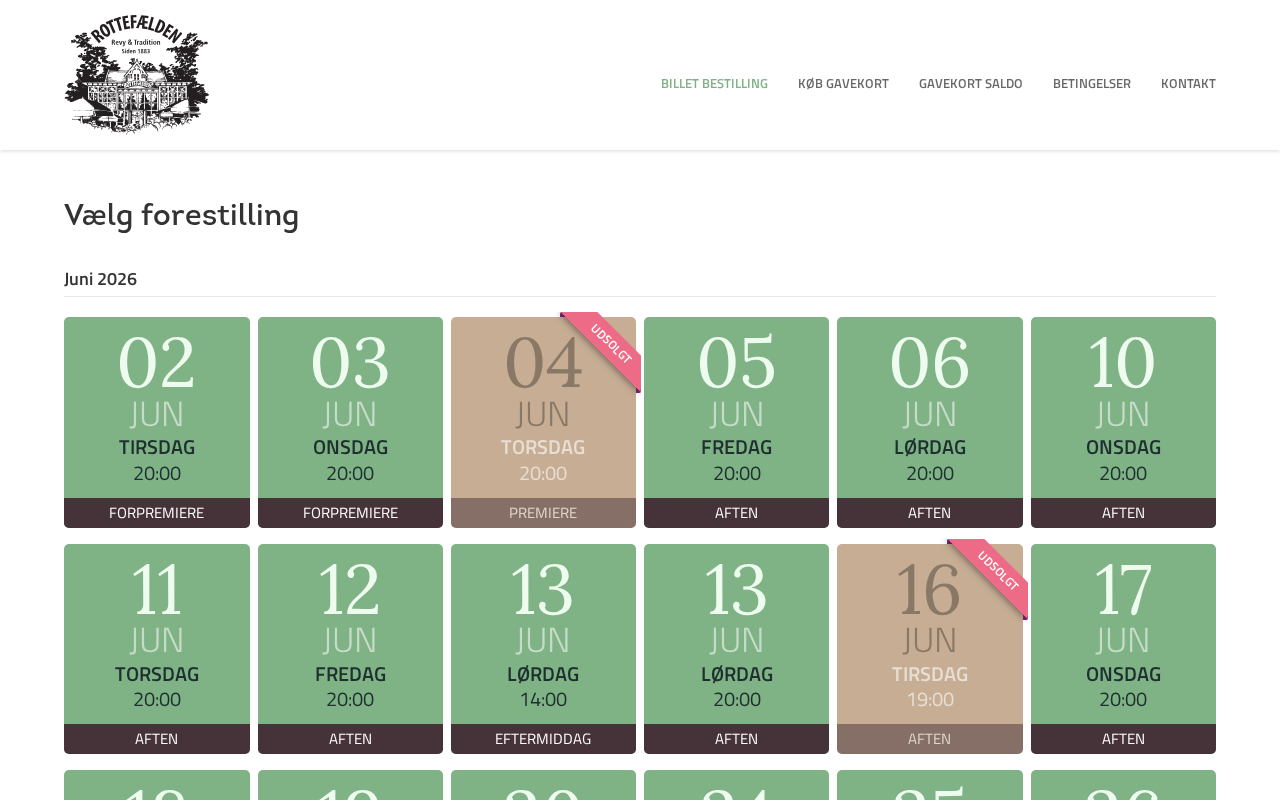Click the Udsolgt ribbon on 04 Jun

tap(609, 344)
